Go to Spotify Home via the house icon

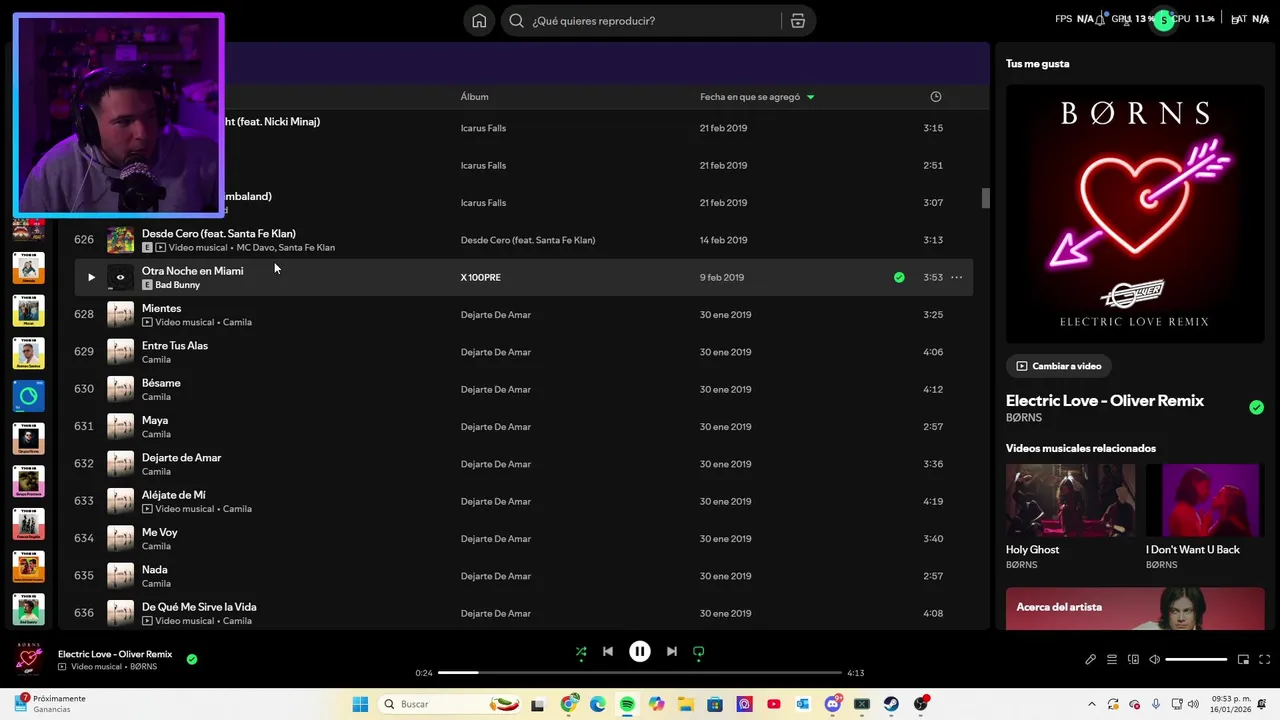[x=479, y=21]
